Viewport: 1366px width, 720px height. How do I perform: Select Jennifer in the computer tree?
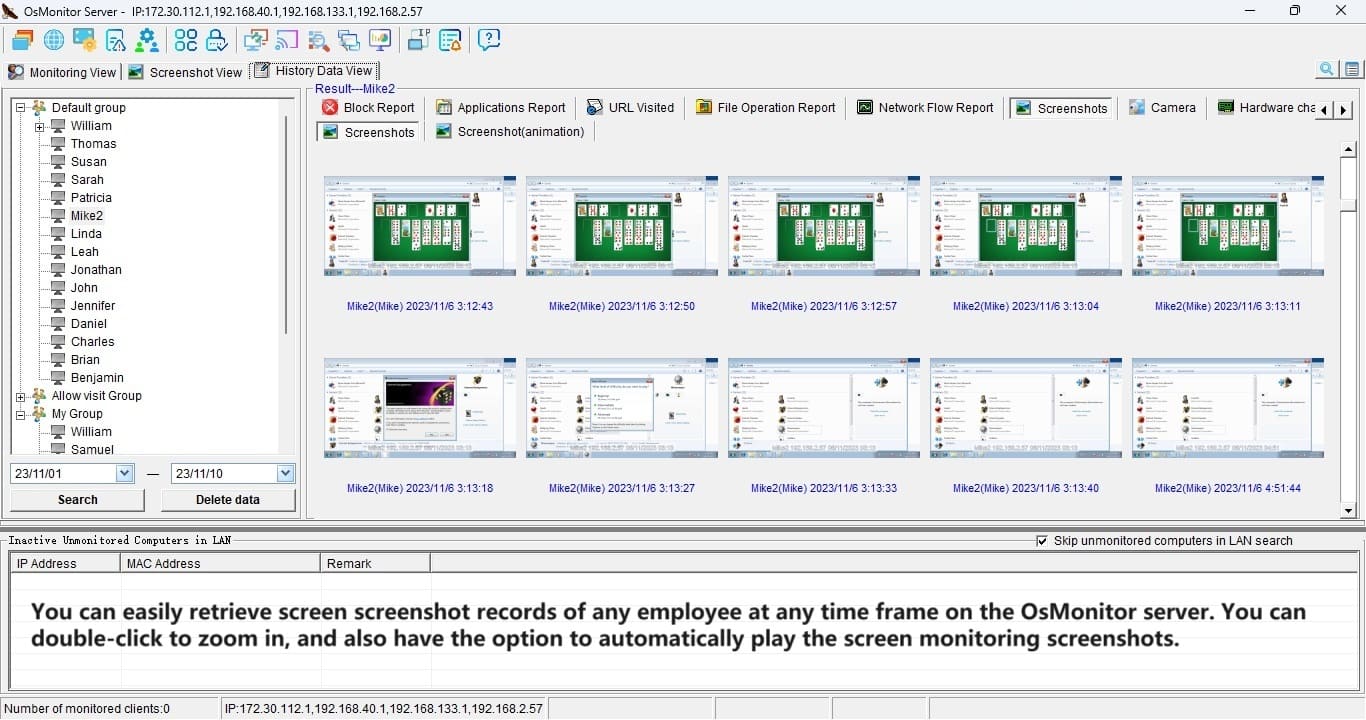coord(93,306)
